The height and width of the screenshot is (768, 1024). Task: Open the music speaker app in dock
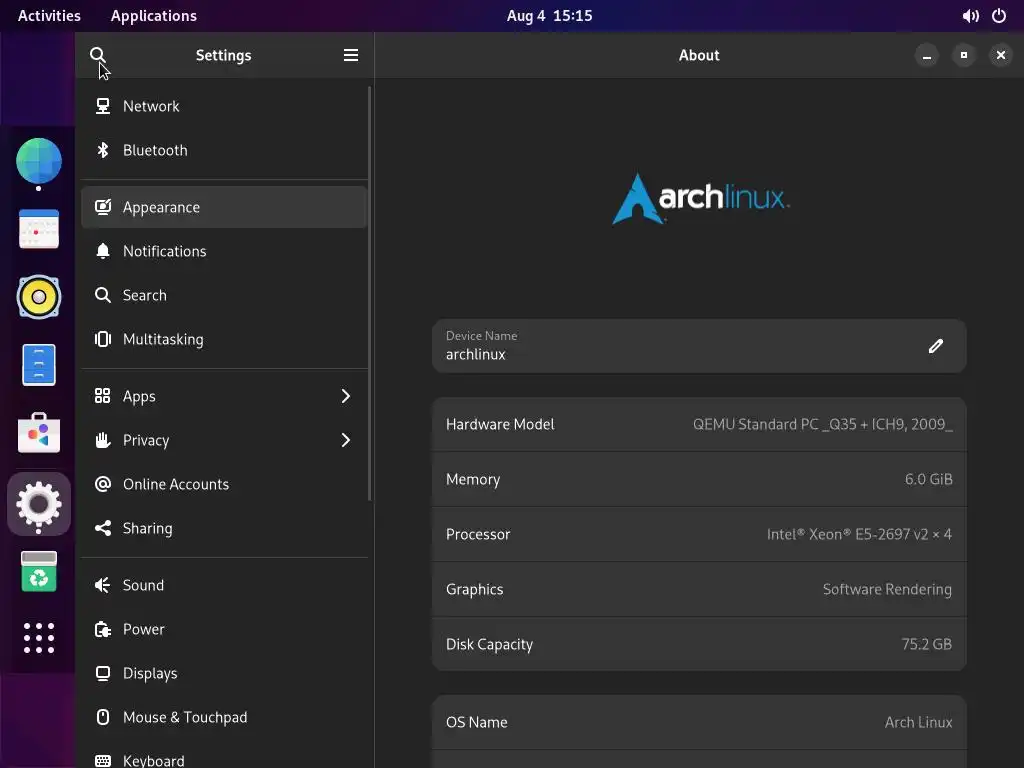click(x=39, y=297)
